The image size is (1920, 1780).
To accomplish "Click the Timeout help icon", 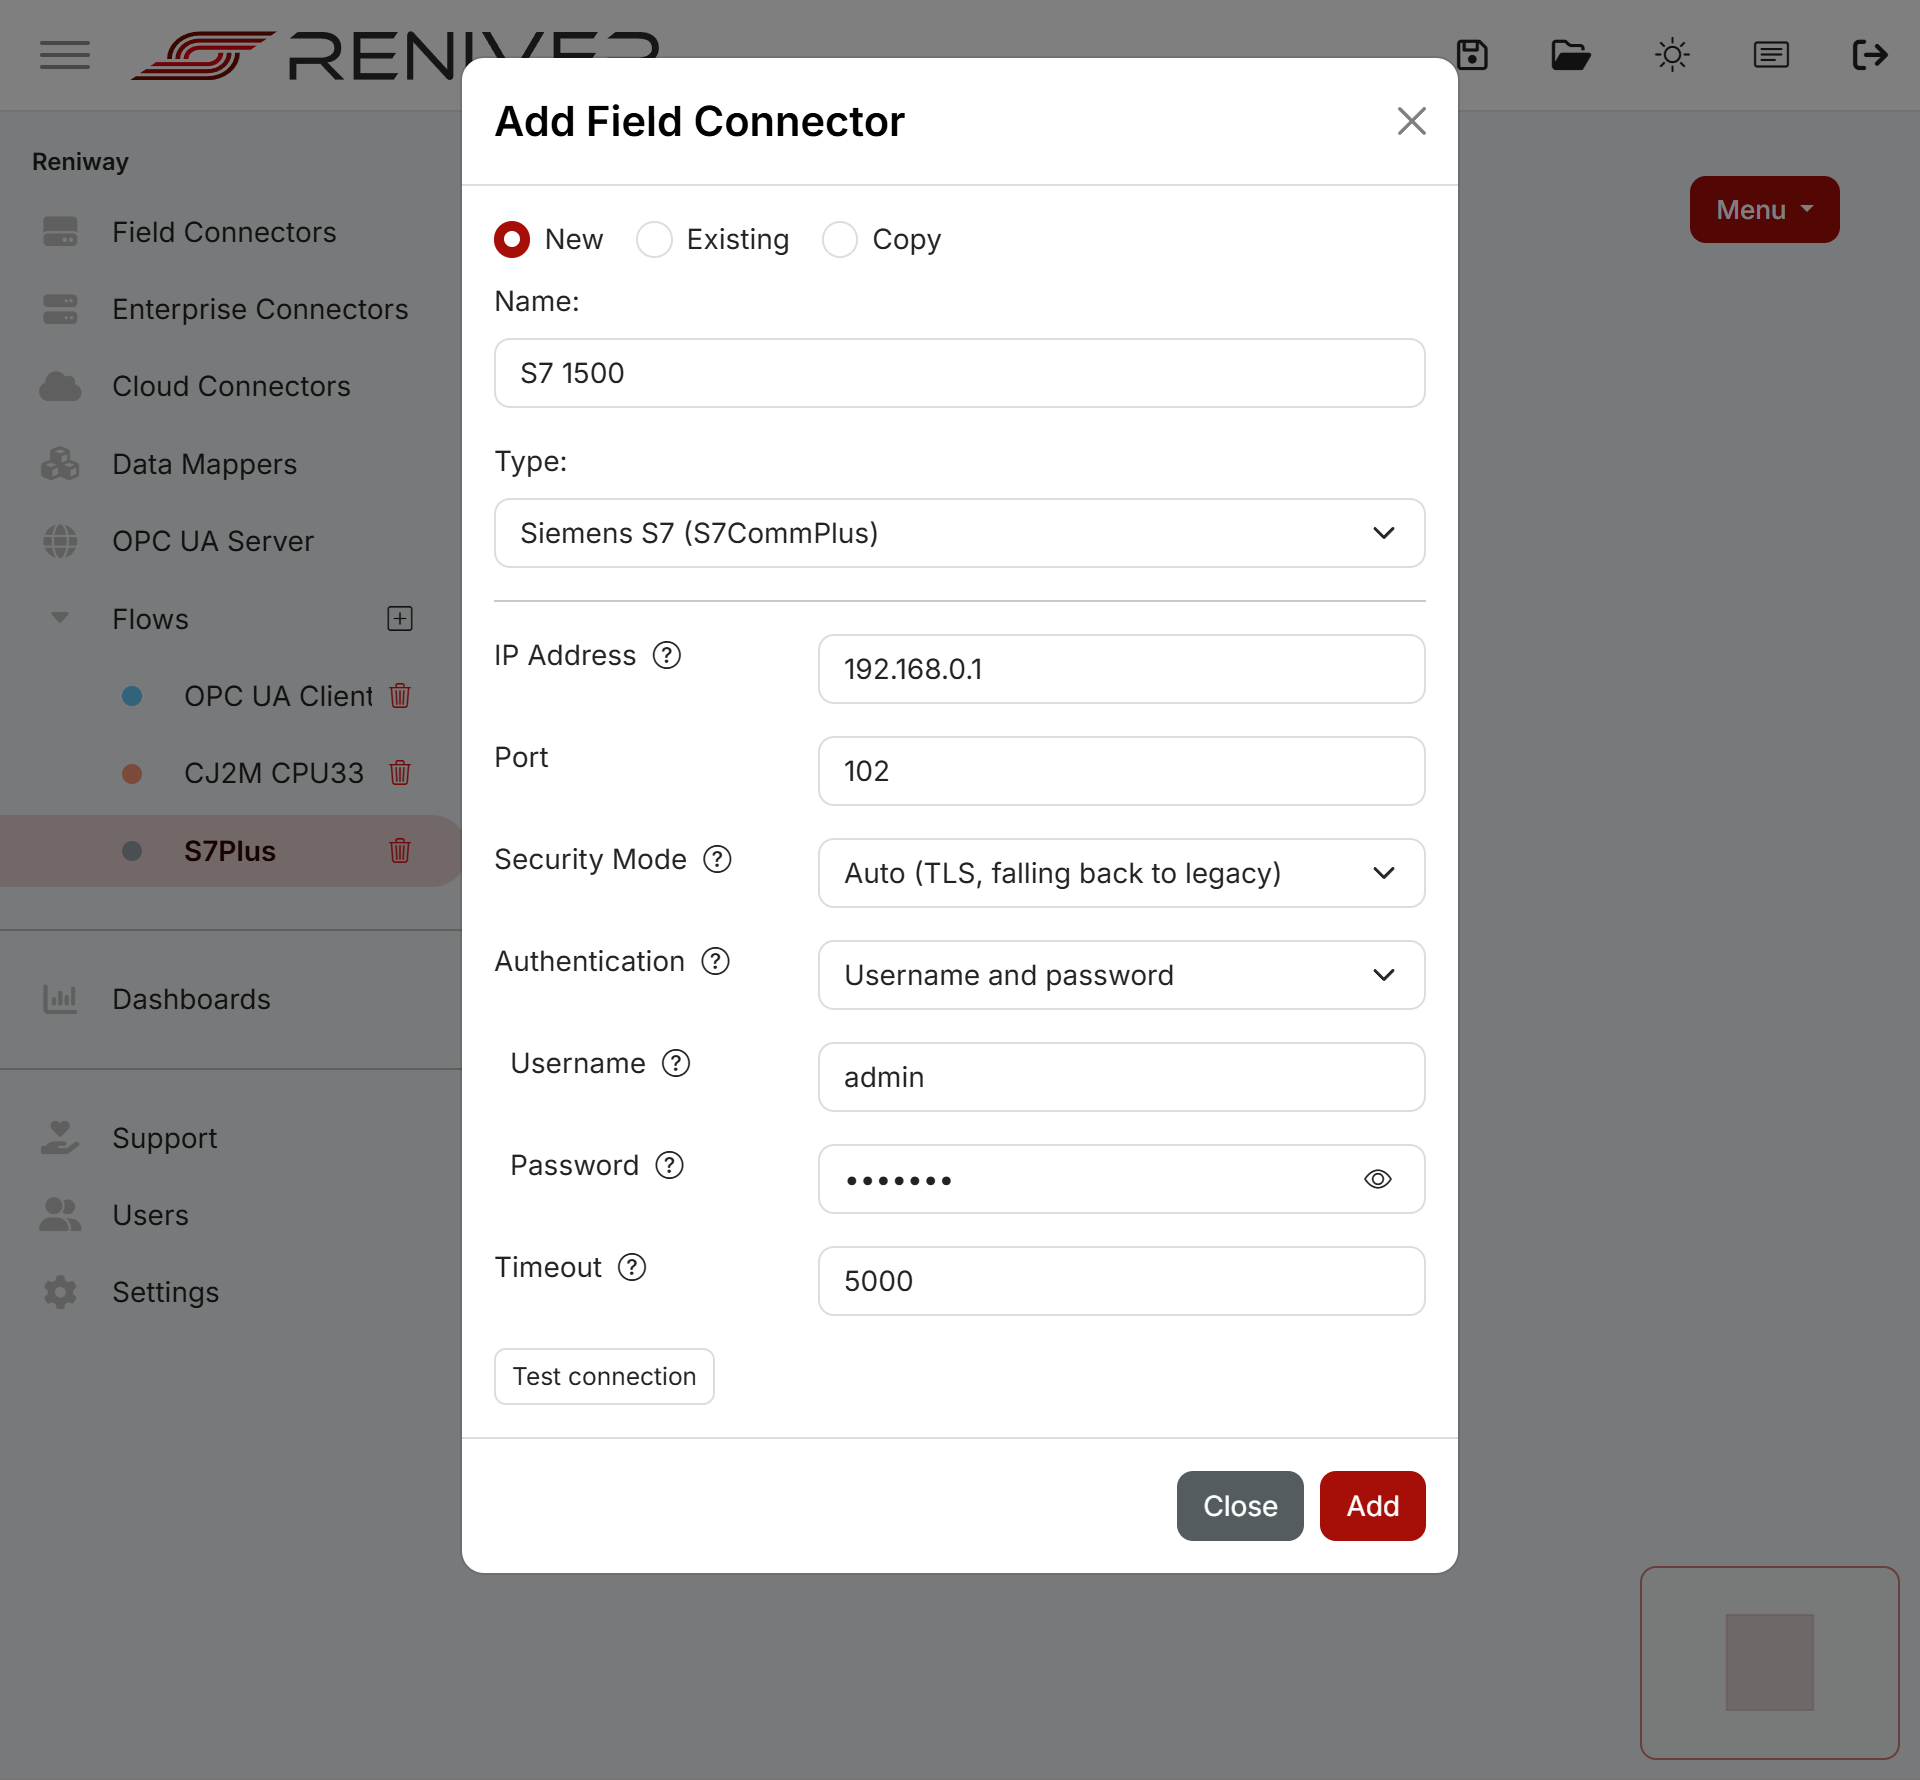I will click(x=632, y=1267).
